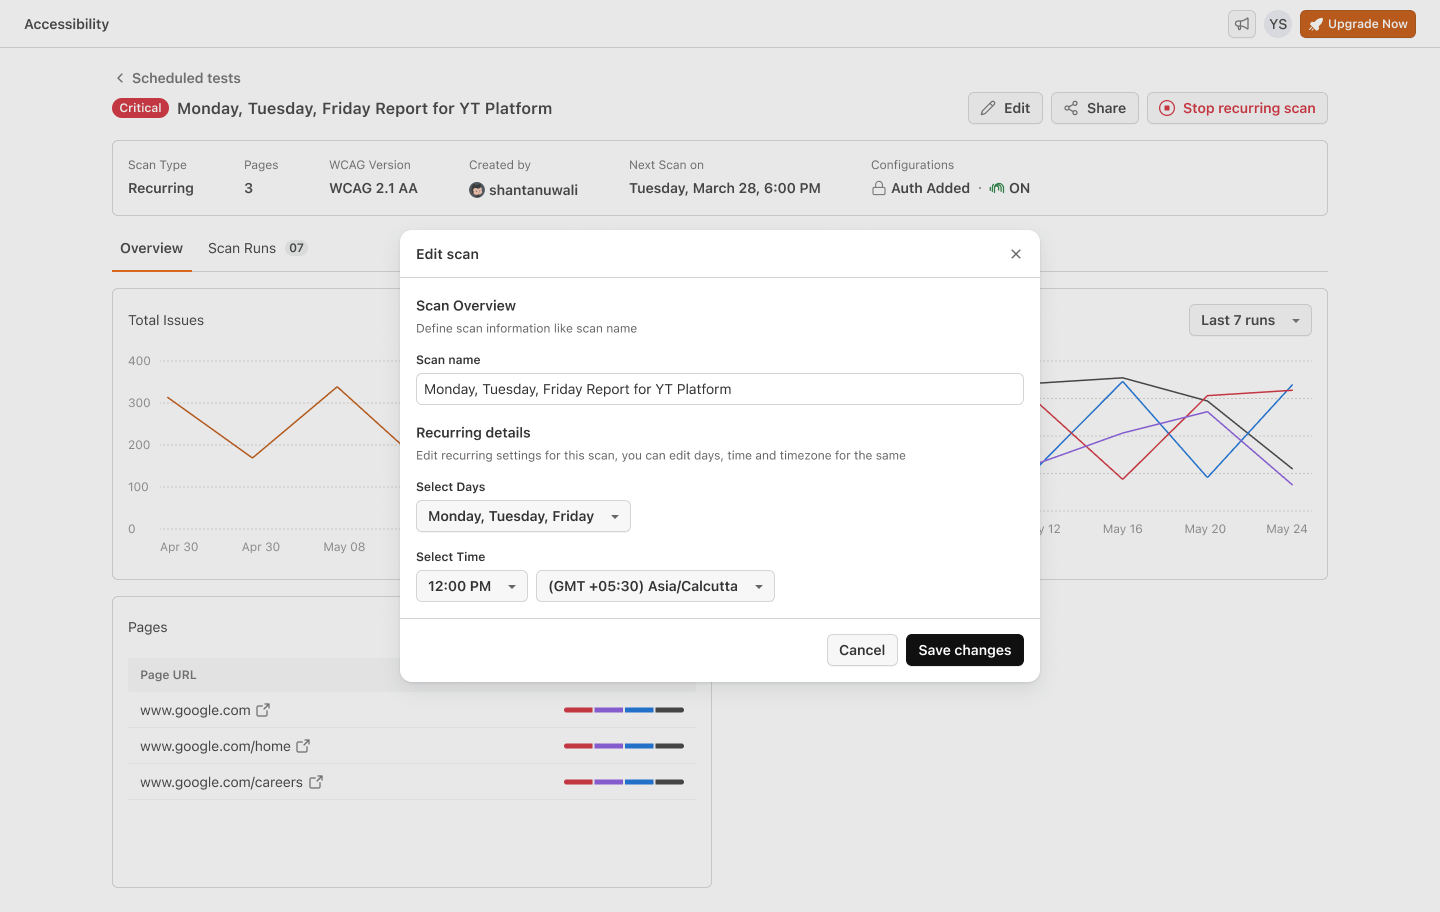
Task: Click the back chevron beside Scheduled tests
Action: point(120,78)
